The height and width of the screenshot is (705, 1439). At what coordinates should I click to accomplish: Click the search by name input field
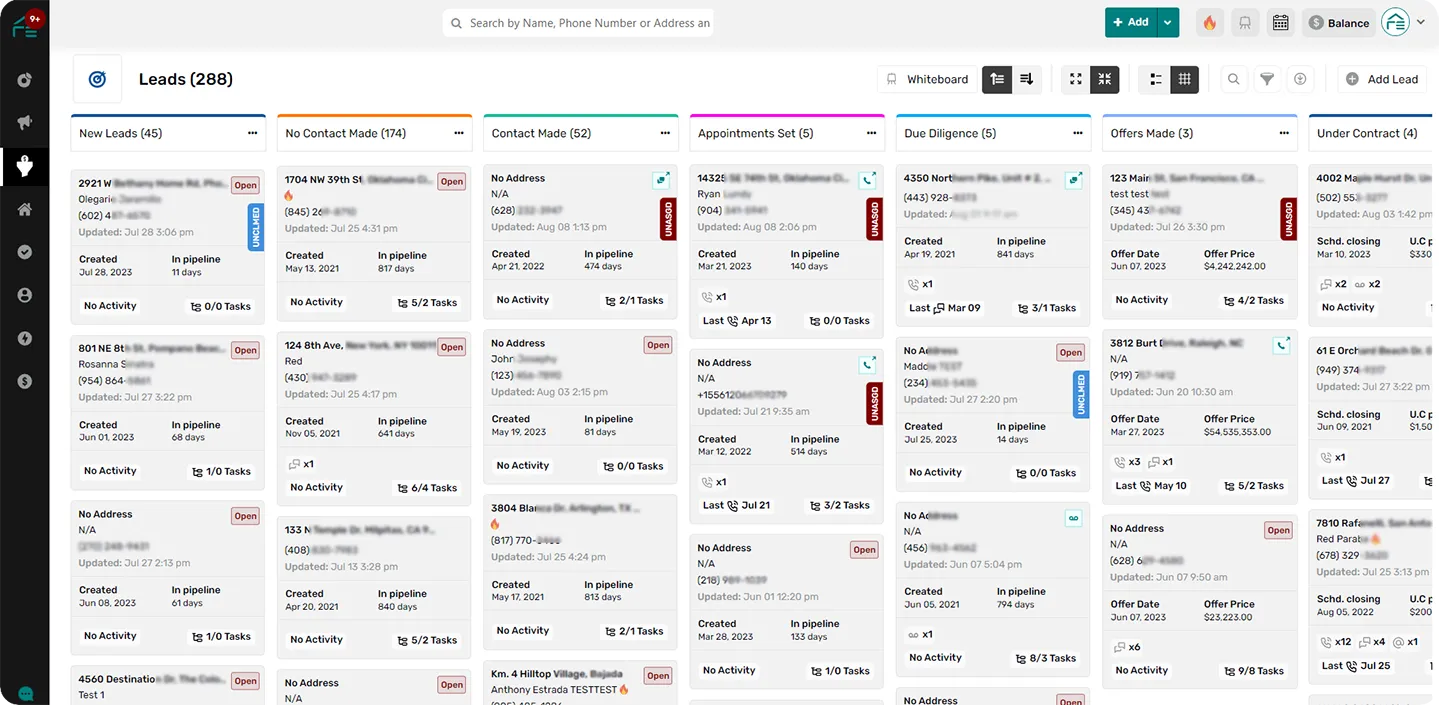pyautogui.click(x=589, y=23)
